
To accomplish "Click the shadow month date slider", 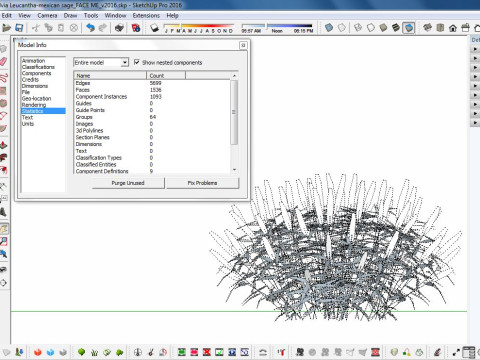I will pos(199,26).
